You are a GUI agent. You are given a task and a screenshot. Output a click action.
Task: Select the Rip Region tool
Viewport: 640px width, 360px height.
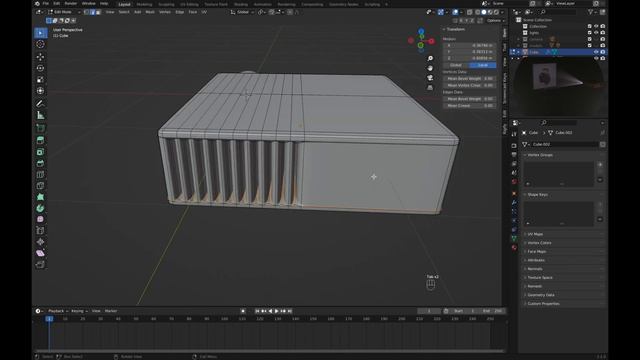40,264
